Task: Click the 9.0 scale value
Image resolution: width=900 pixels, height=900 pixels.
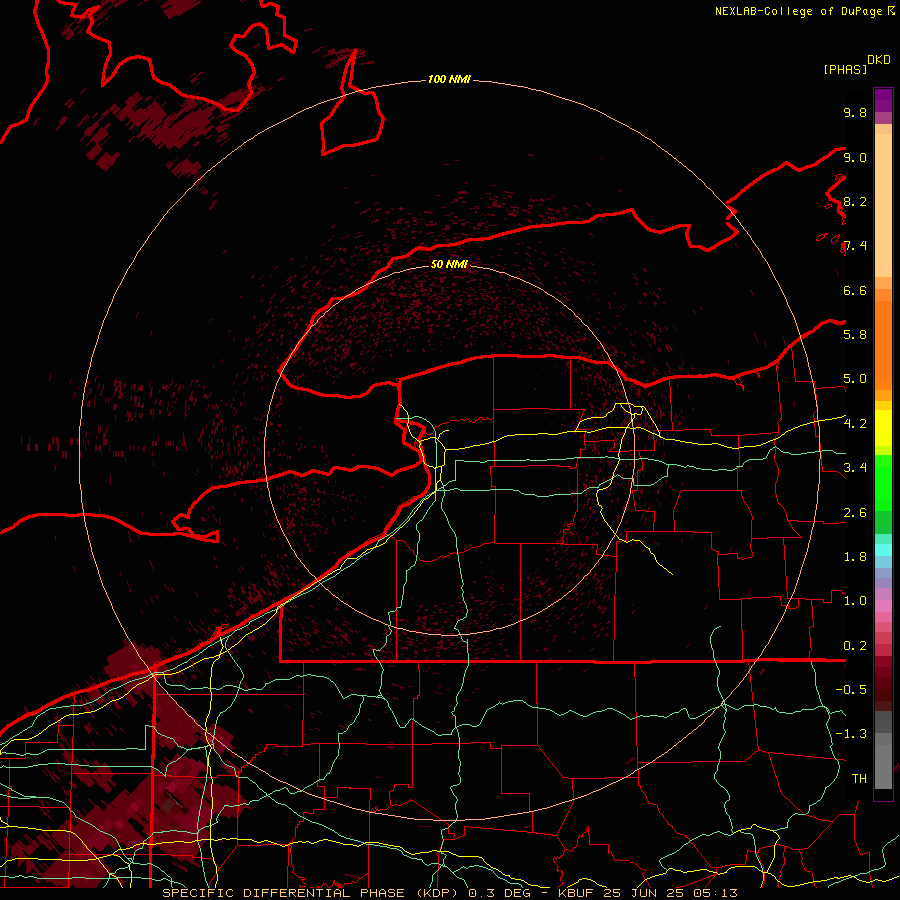Action: tap(855, 157)
